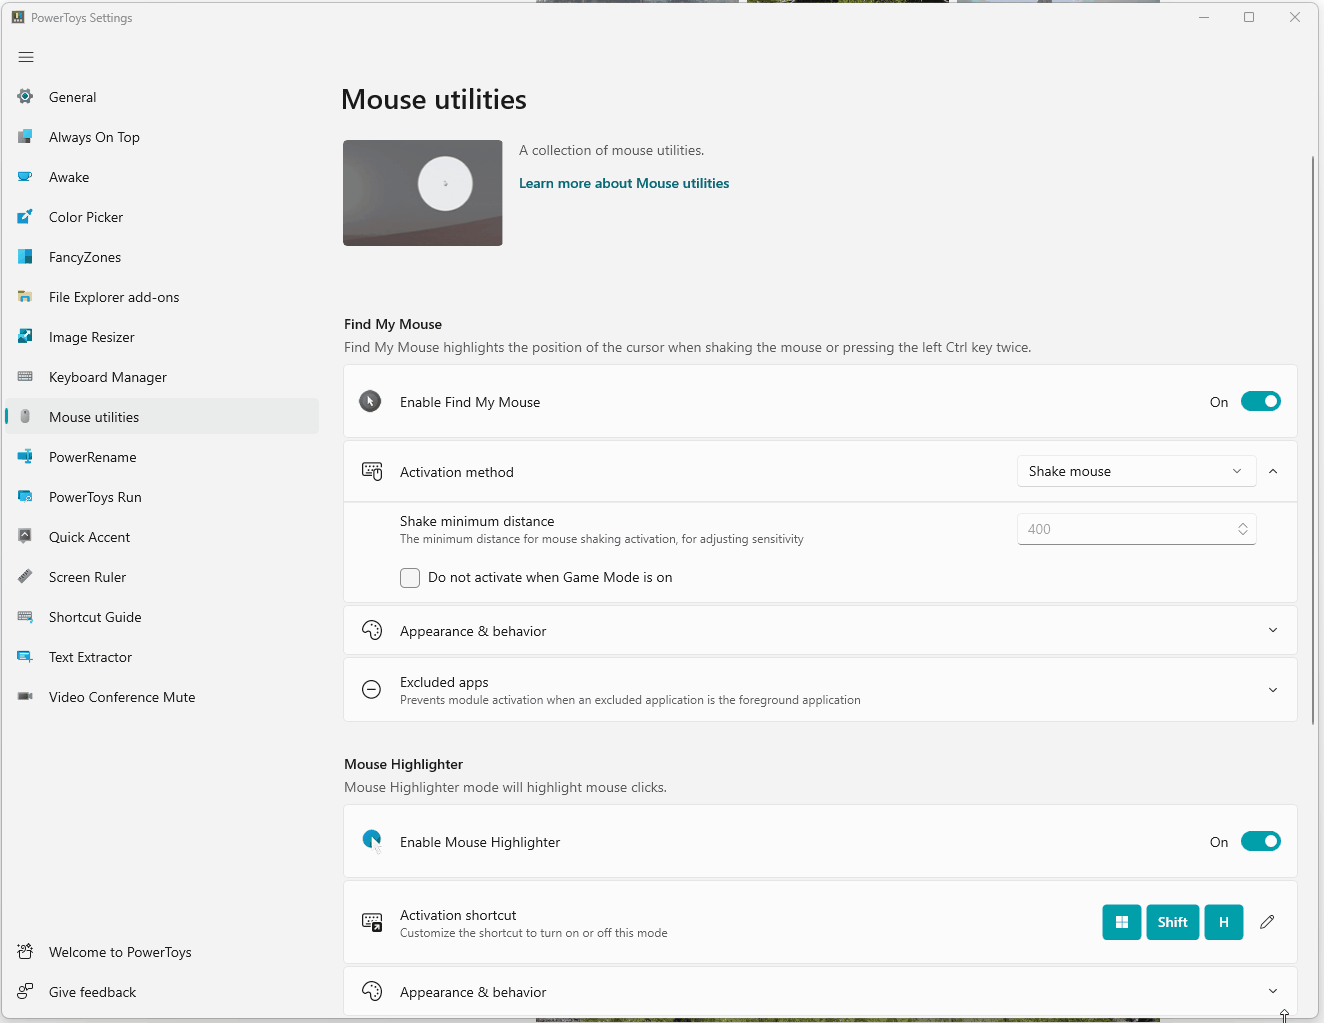Switch to the General settings page

coord(73,96)
